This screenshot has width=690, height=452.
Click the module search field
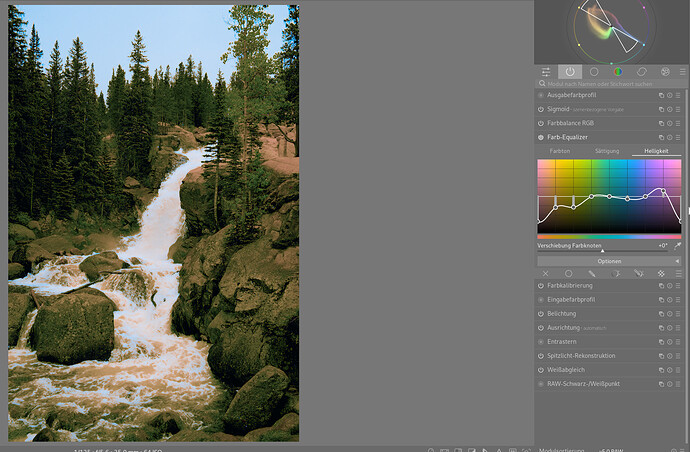coord(610,84)
